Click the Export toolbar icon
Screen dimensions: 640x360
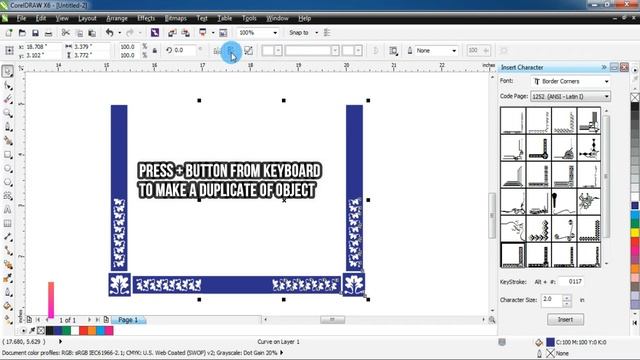coord(185,33)
